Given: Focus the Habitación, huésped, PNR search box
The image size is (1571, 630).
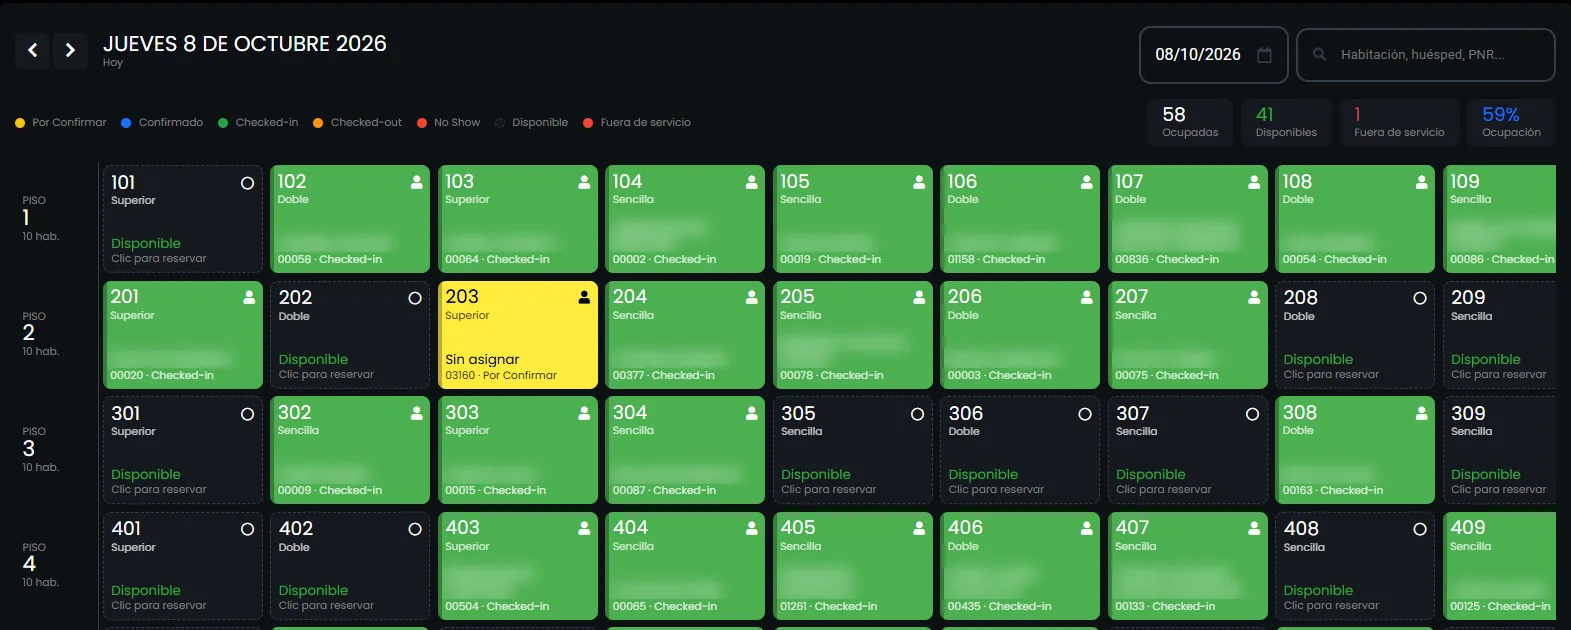Looking at the screenshot, I should (1425, 55).
